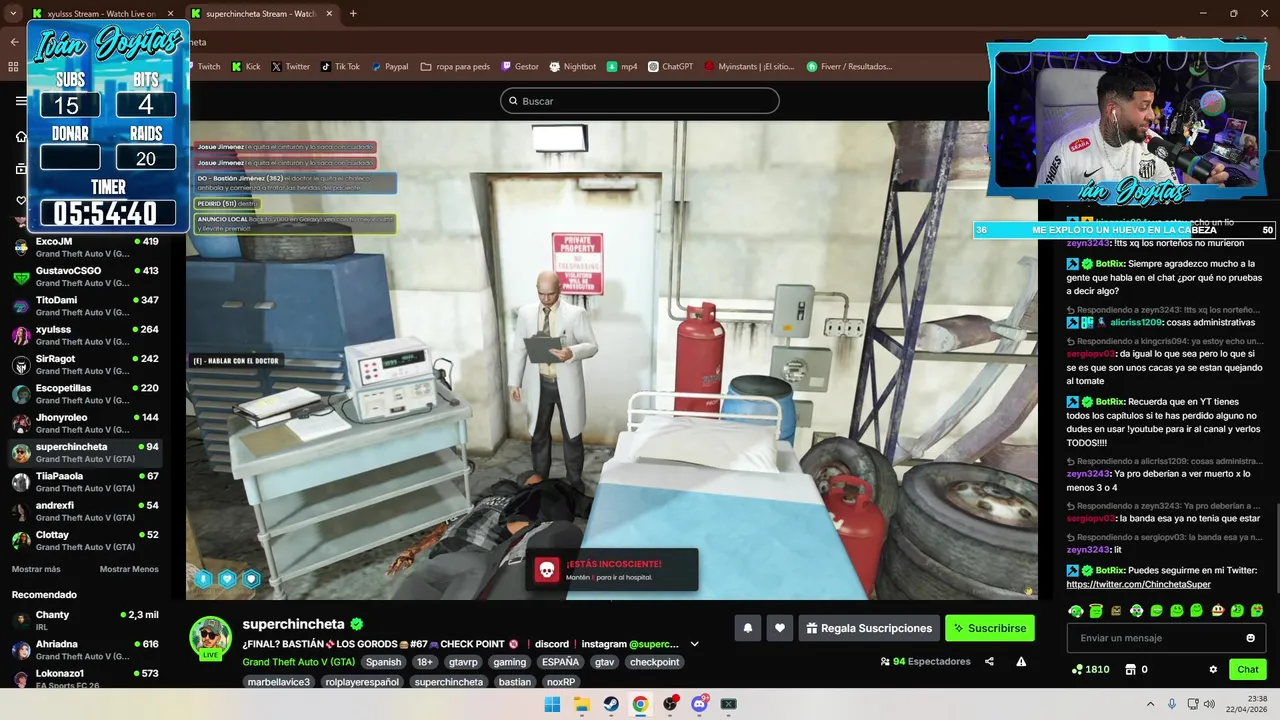The image size is (1280, 720).
Task: Click Mostrar Menos in the sidebar
Action: 129,569
